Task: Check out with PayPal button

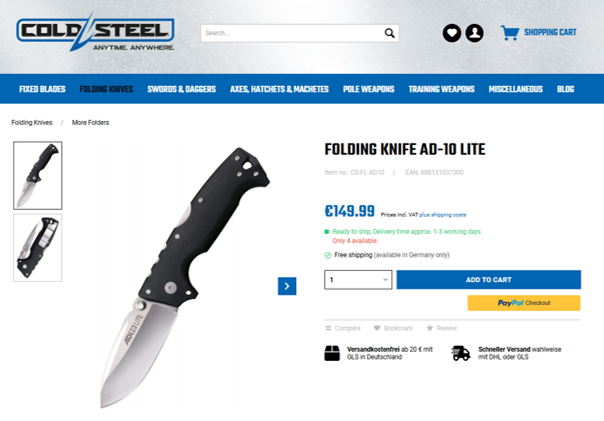Action: point(524,303)
